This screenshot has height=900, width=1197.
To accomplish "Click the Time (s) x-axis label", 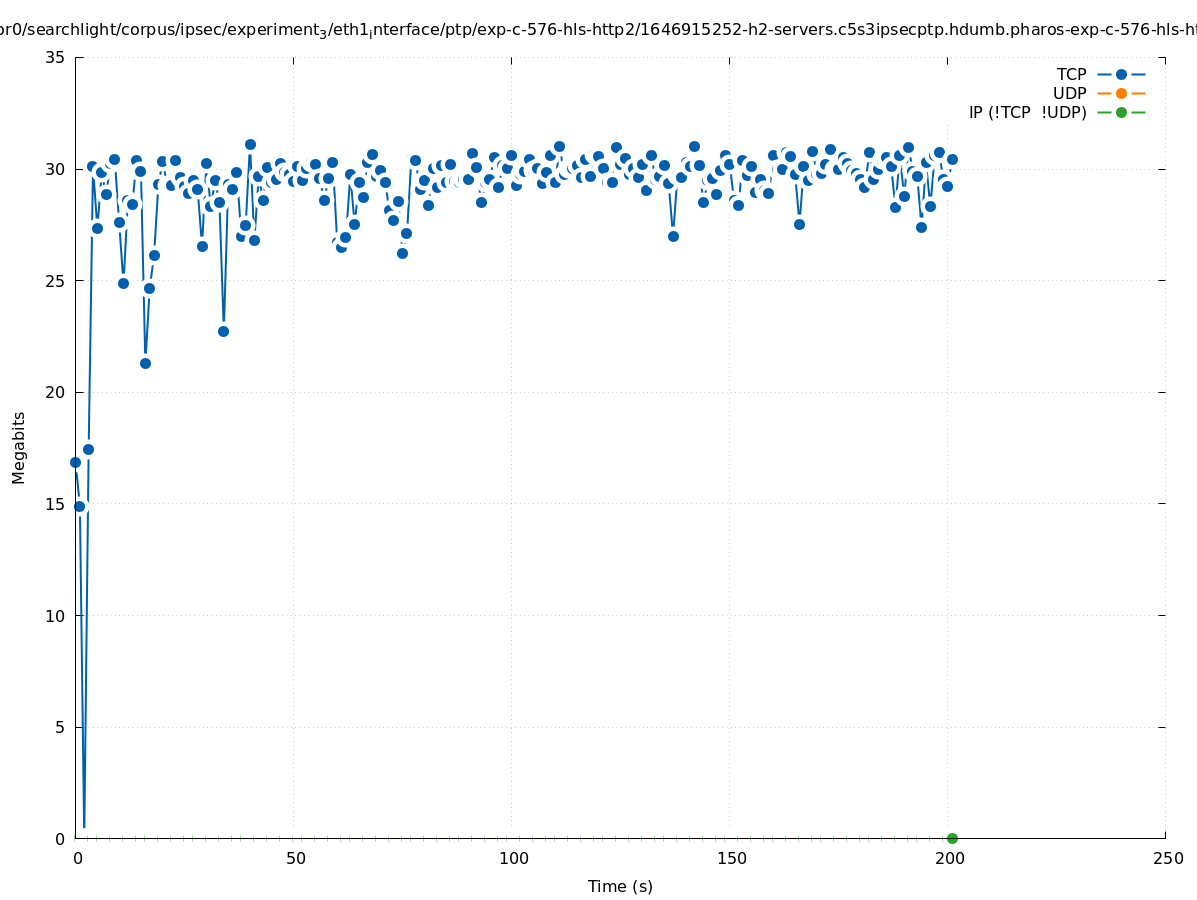I will (x=620, y=886).
